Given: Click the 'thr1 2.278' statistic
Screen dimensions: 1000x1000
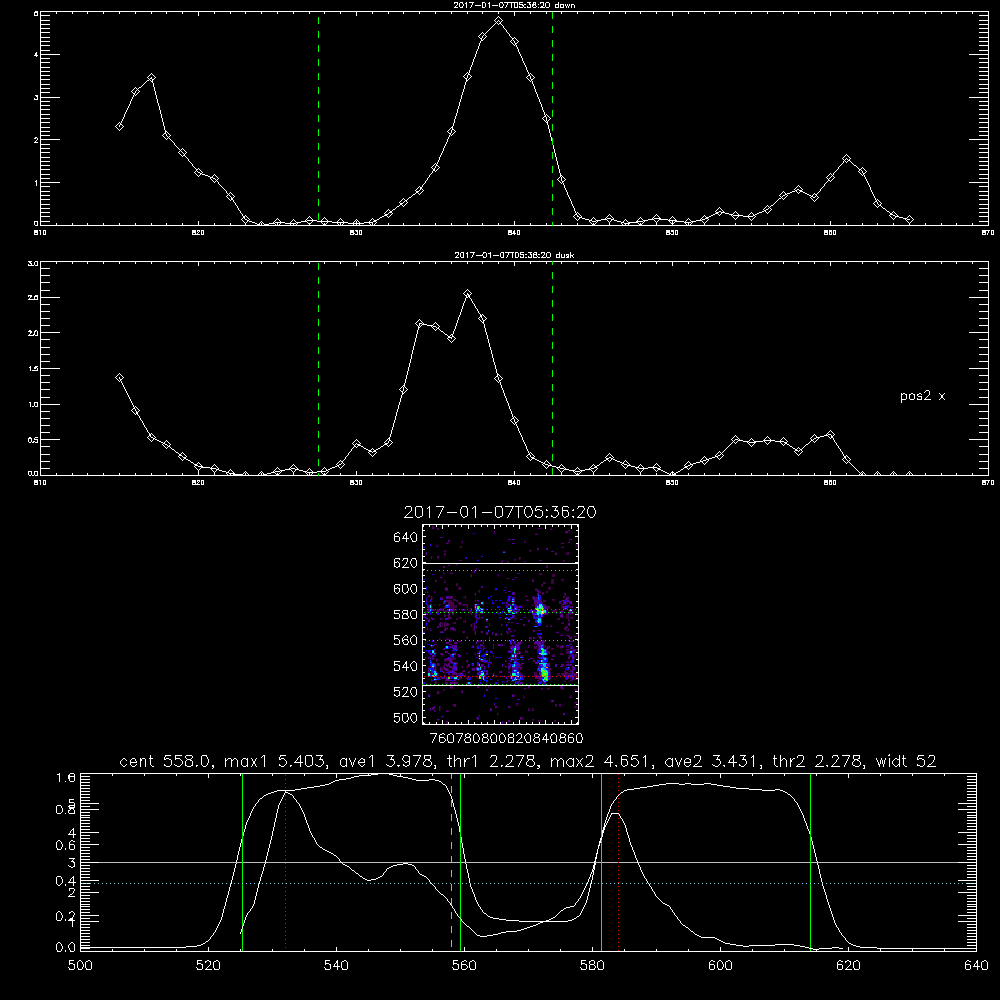Looking at the screenshot, I should pos(493,761).
